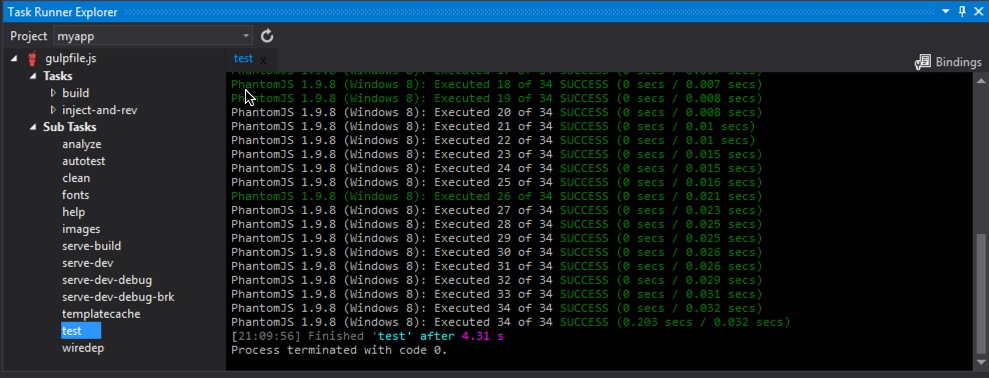Open the Project dropdown showing myapp
Image resolution: width=989 pixels, height=378 pixels.
point(153,36)
